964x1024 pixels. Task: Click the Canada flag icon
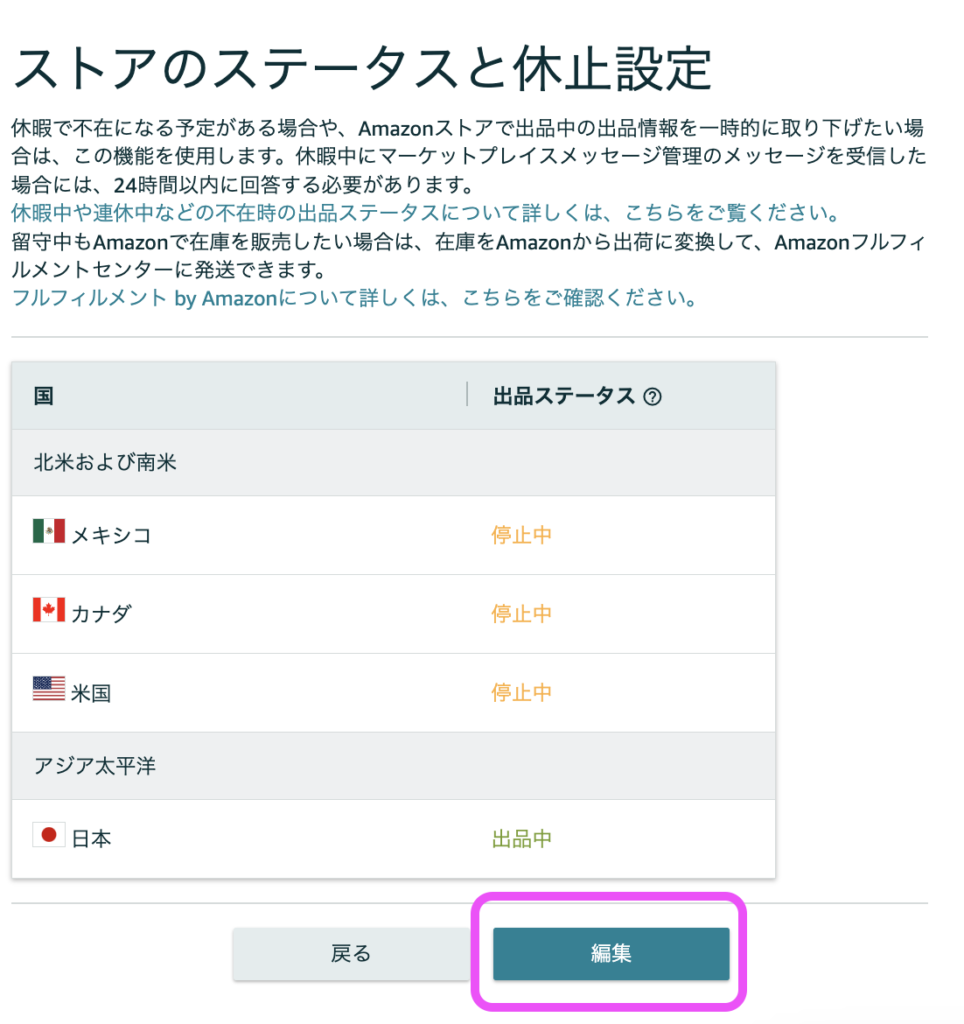point(48,611)
